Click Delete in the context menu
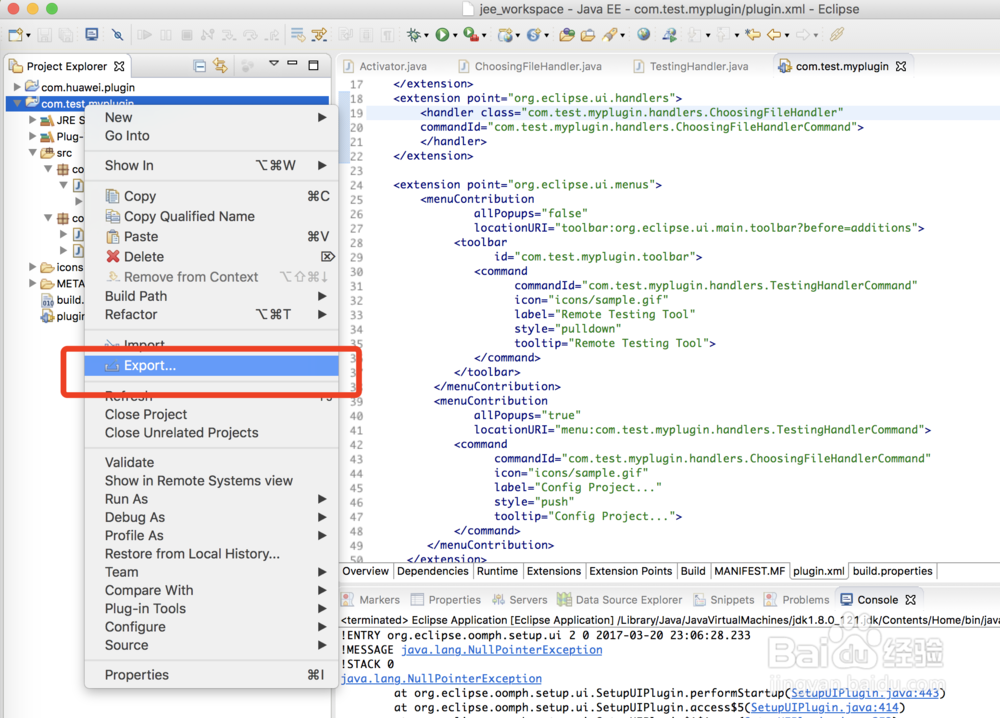 [x=211, y=257]
